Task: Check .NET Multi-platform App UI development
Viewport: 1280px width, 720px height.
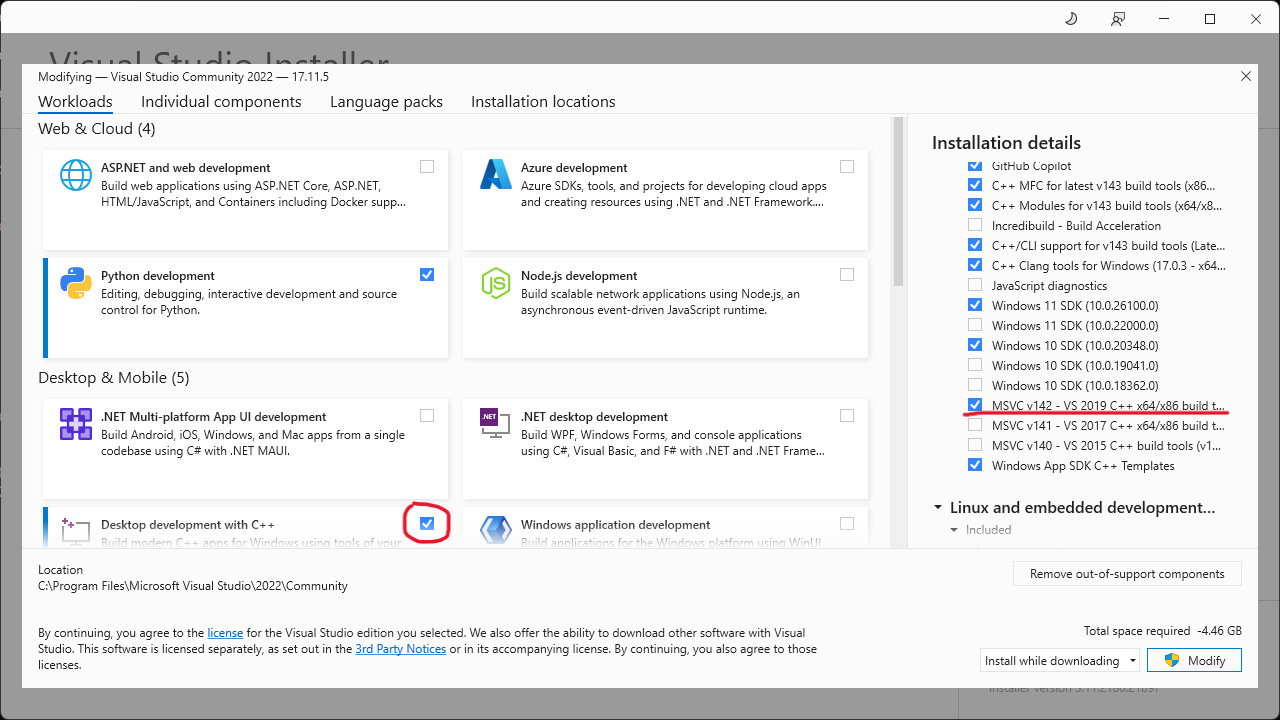Action: tap(427, 416)
